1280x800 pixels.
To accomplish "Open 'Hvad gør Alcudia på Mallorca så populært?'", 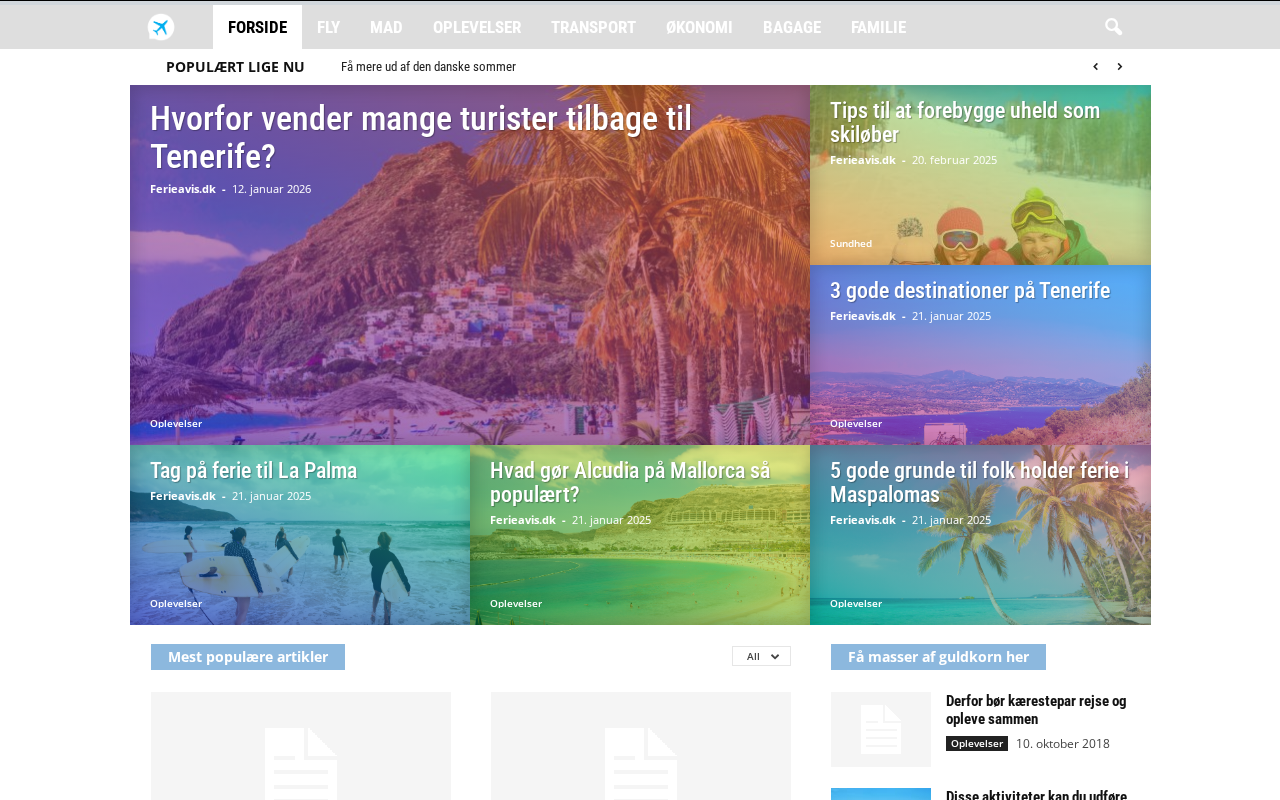I will [630, 482].
